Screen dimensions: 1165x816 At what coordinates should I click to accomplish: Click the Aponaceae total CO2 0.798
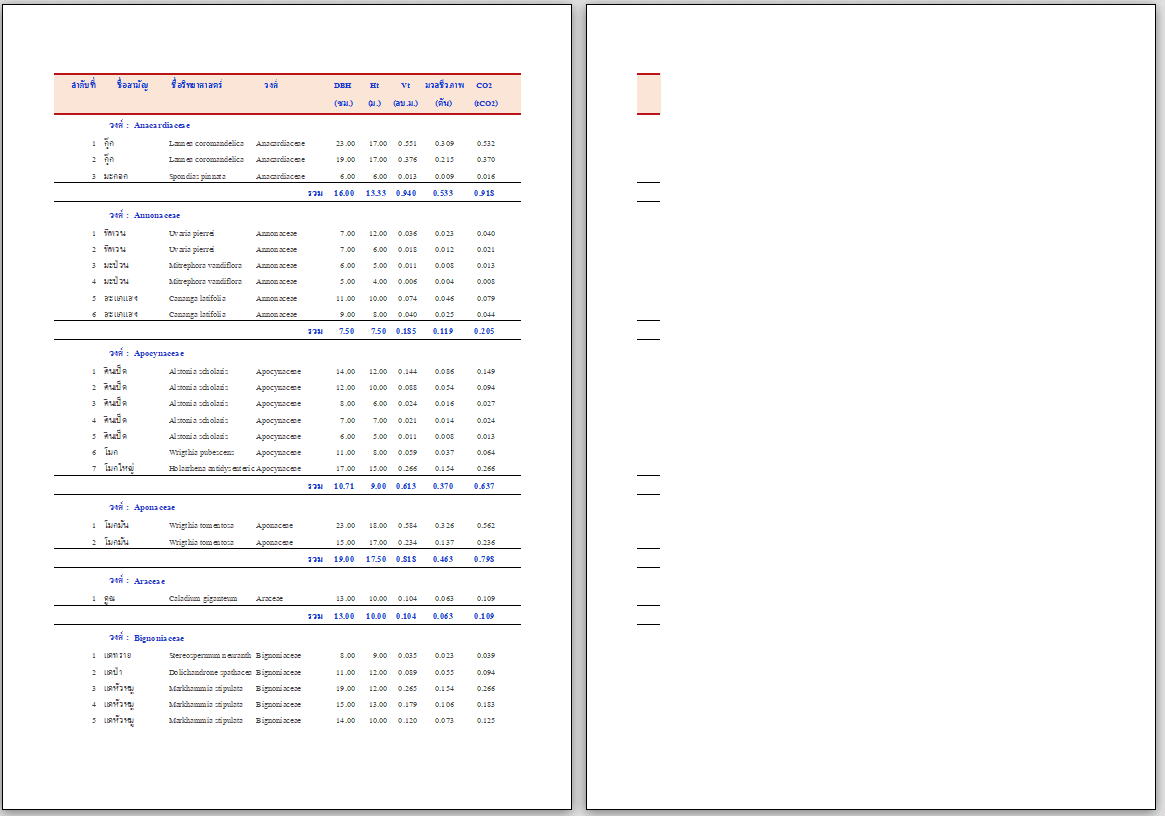[x=484, y=560]
